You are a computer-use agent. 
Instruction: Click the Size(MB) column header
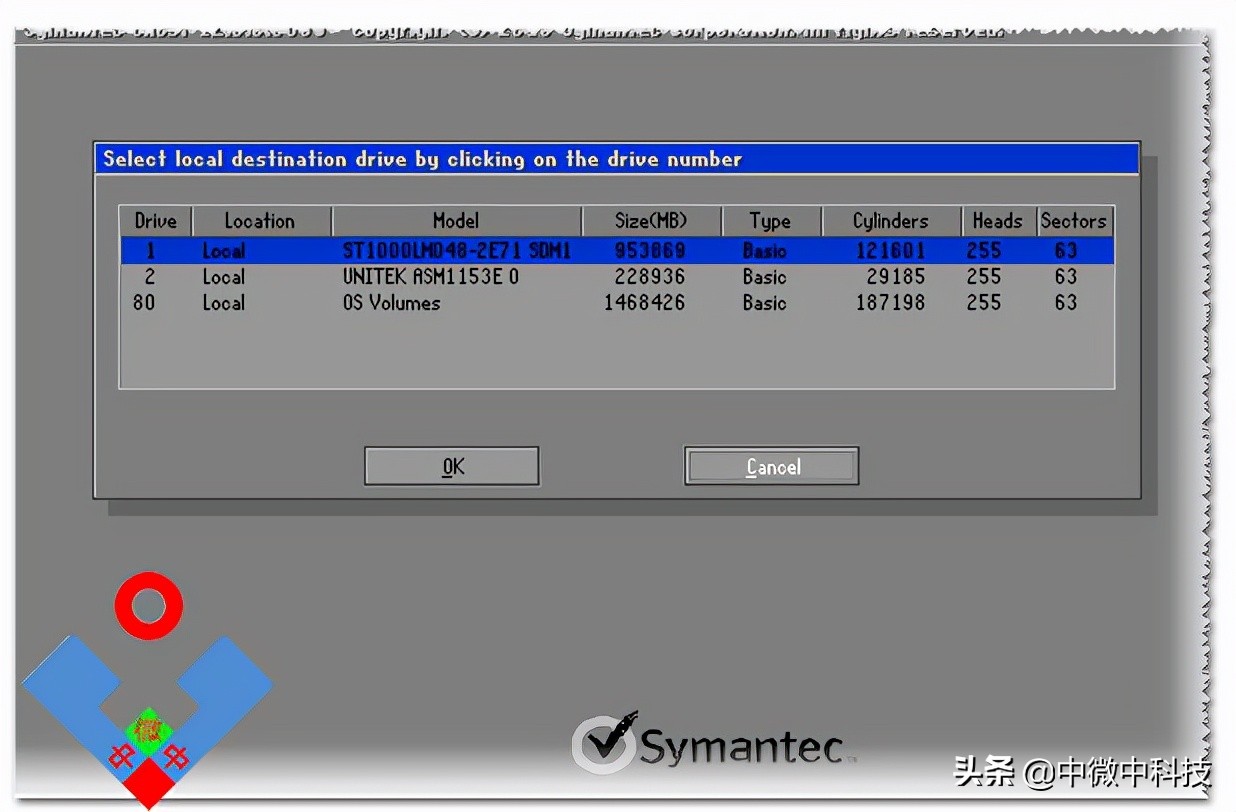click(651, 221)
